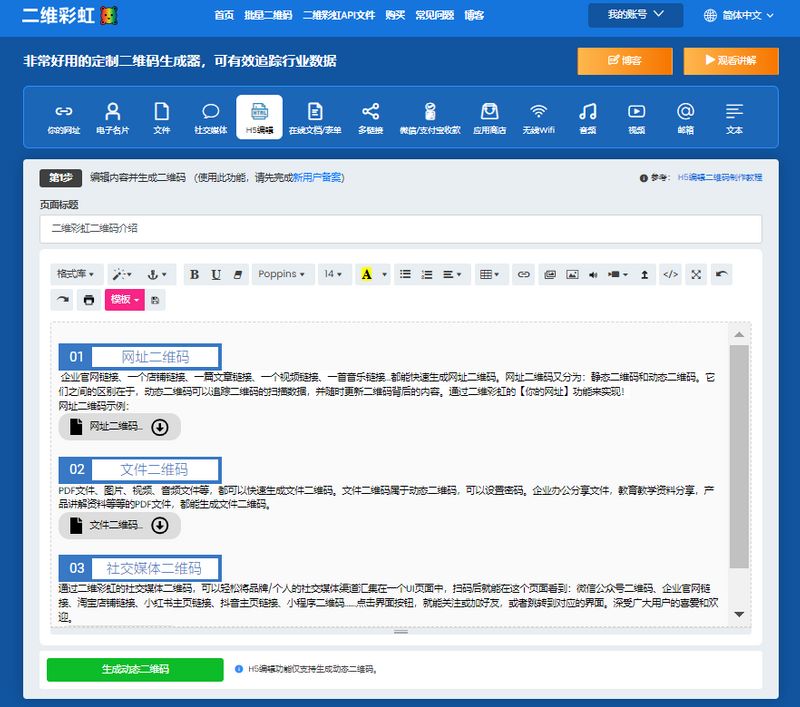The image size is (800, 707).
Task: Select the 多链接 QR type tab
Action: point(370,118)
